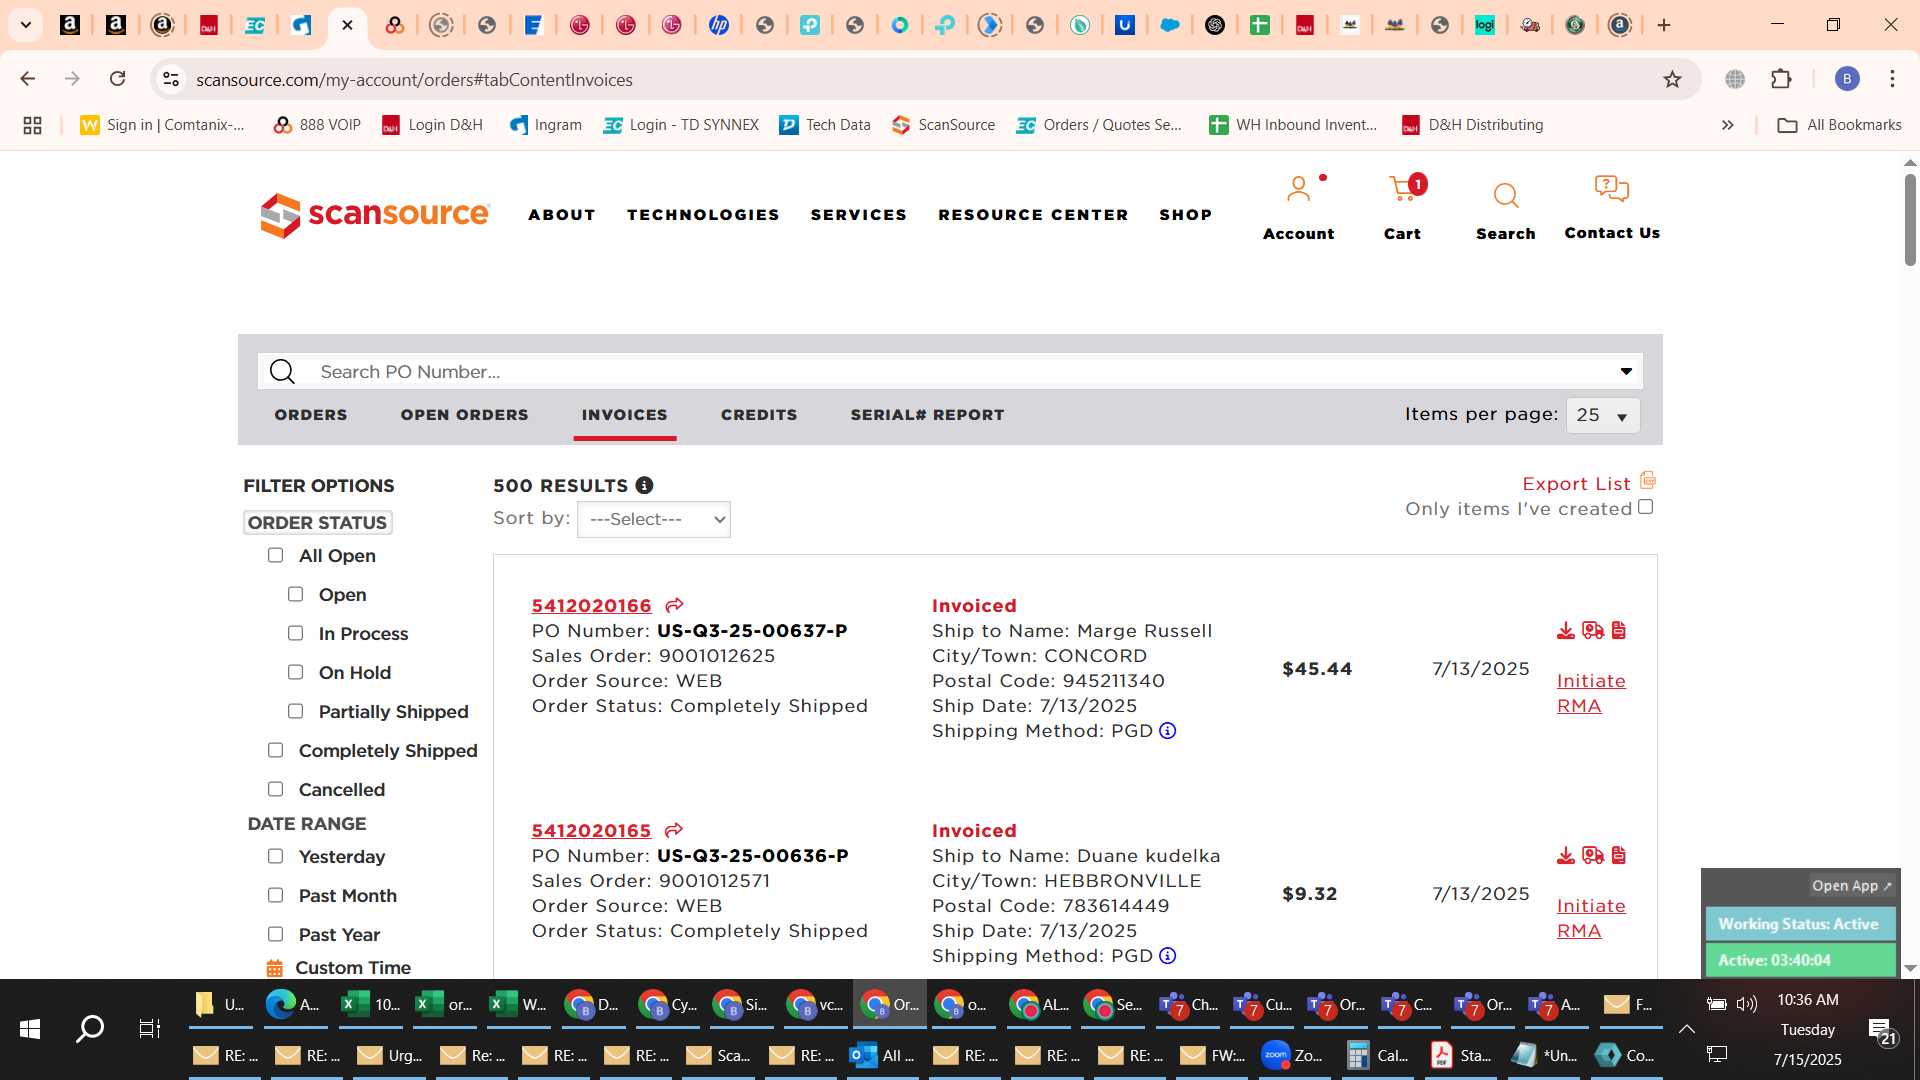Open the Resource Center menu
Image resolution: width=1920 pixels, height=1080 pixels.
pos(1033,215)
